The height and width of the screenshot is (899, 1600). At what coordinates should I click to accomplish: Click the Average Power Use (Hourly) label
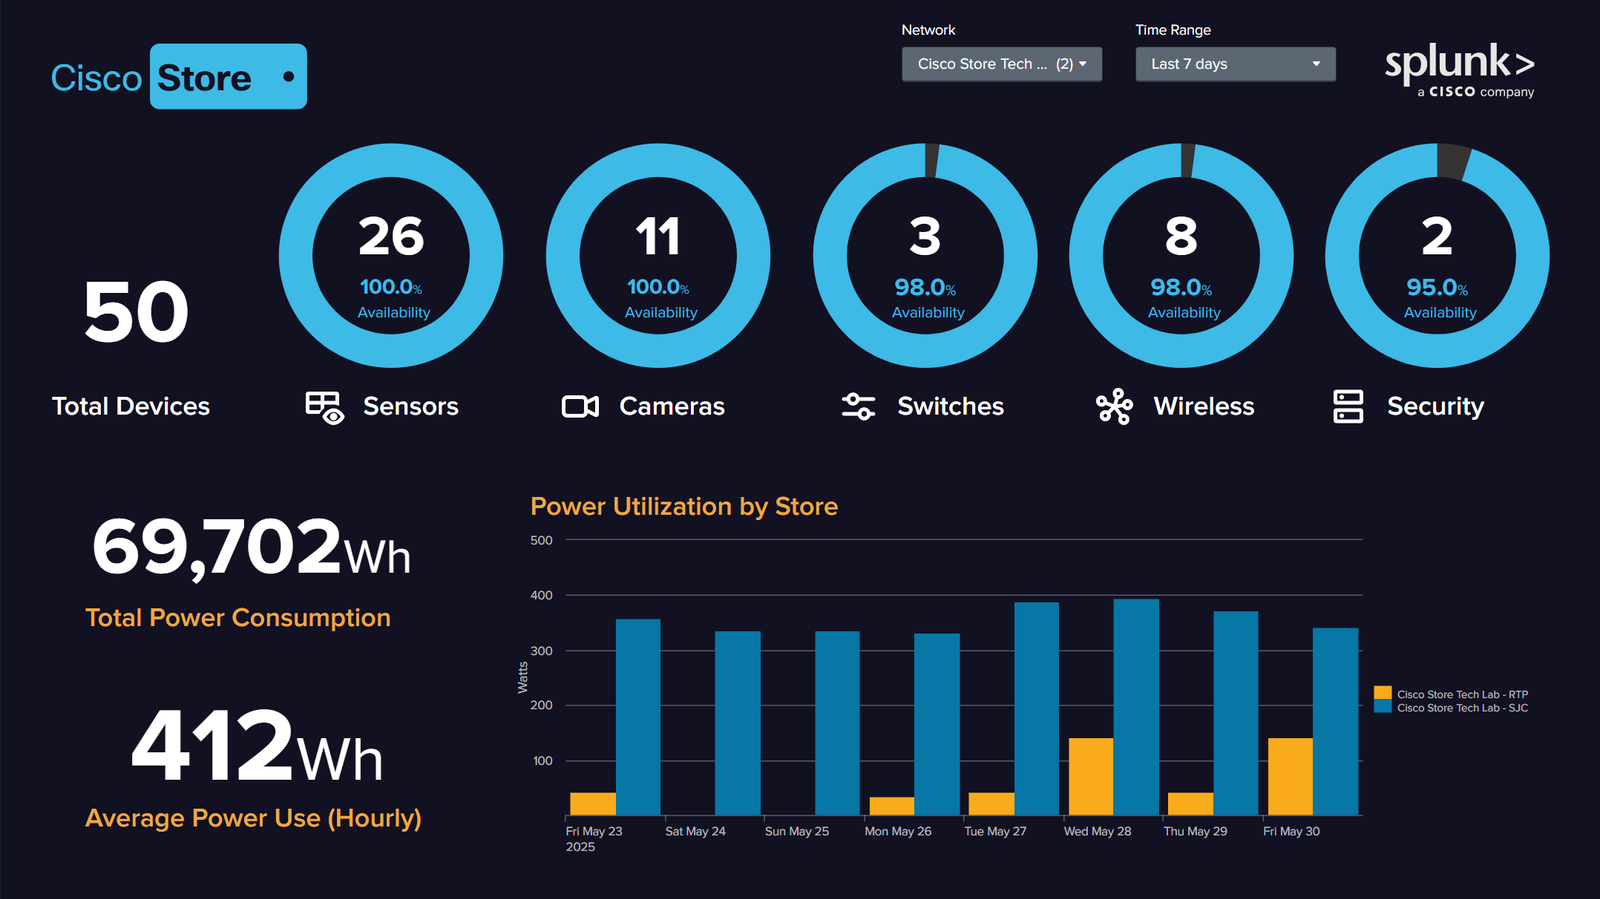tap(253, 818)
